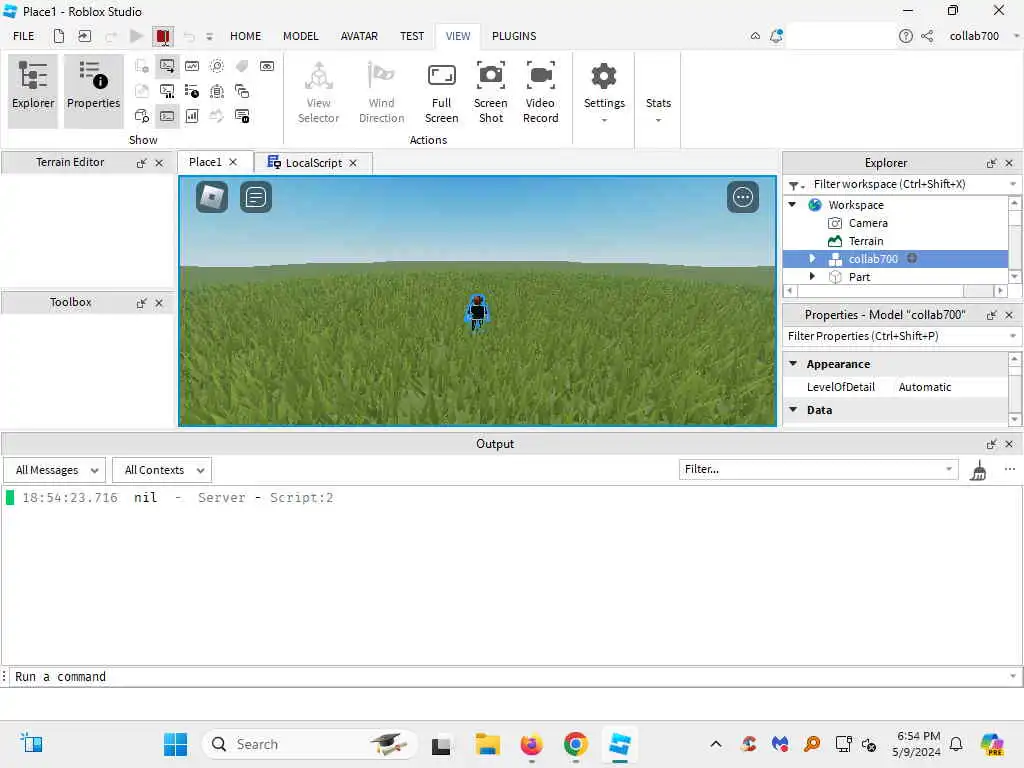1024x768 pixels.
Task: Open Chrome from the Windows taskbar
Action: pyautogui.click(x=575, y=744)
